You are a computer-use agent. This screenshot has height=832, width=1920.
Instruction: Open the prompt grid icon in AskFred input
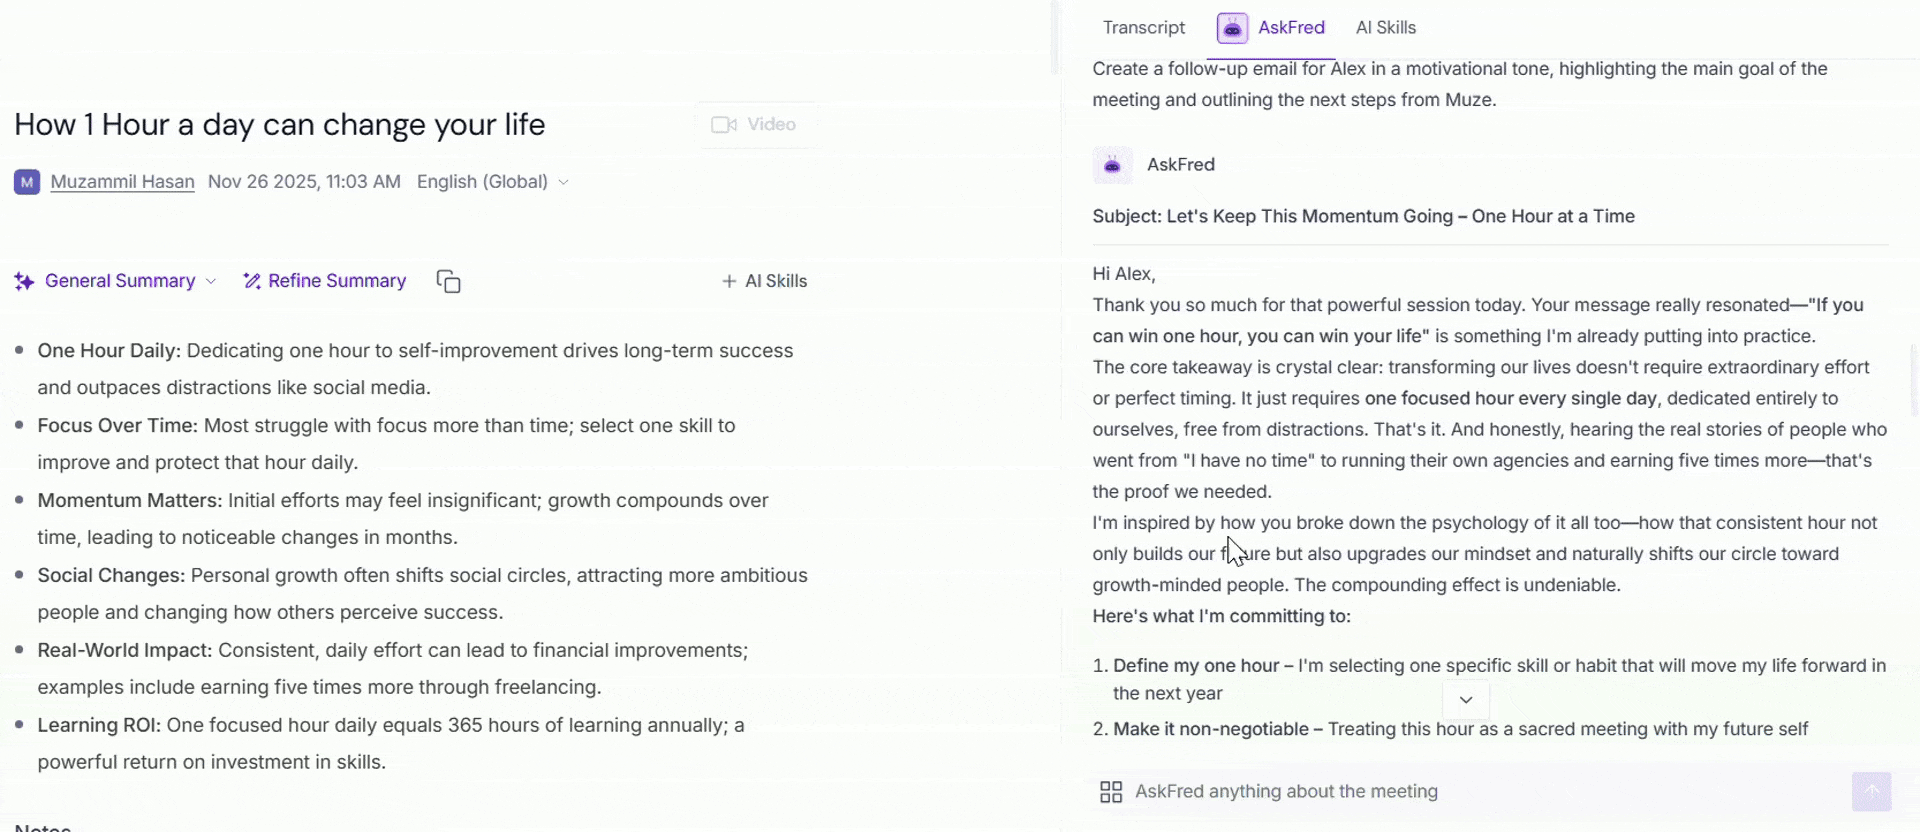pos(1111,792)
